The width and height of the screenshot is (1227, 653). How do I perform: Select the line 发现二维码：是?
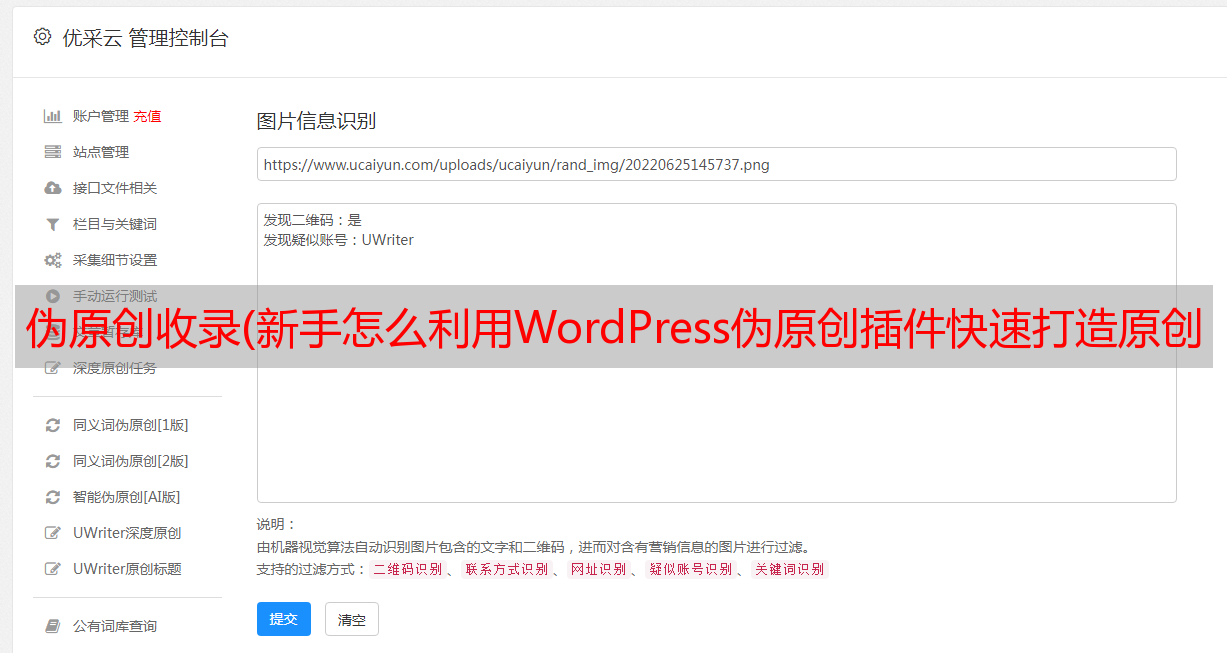coord(313,220)
